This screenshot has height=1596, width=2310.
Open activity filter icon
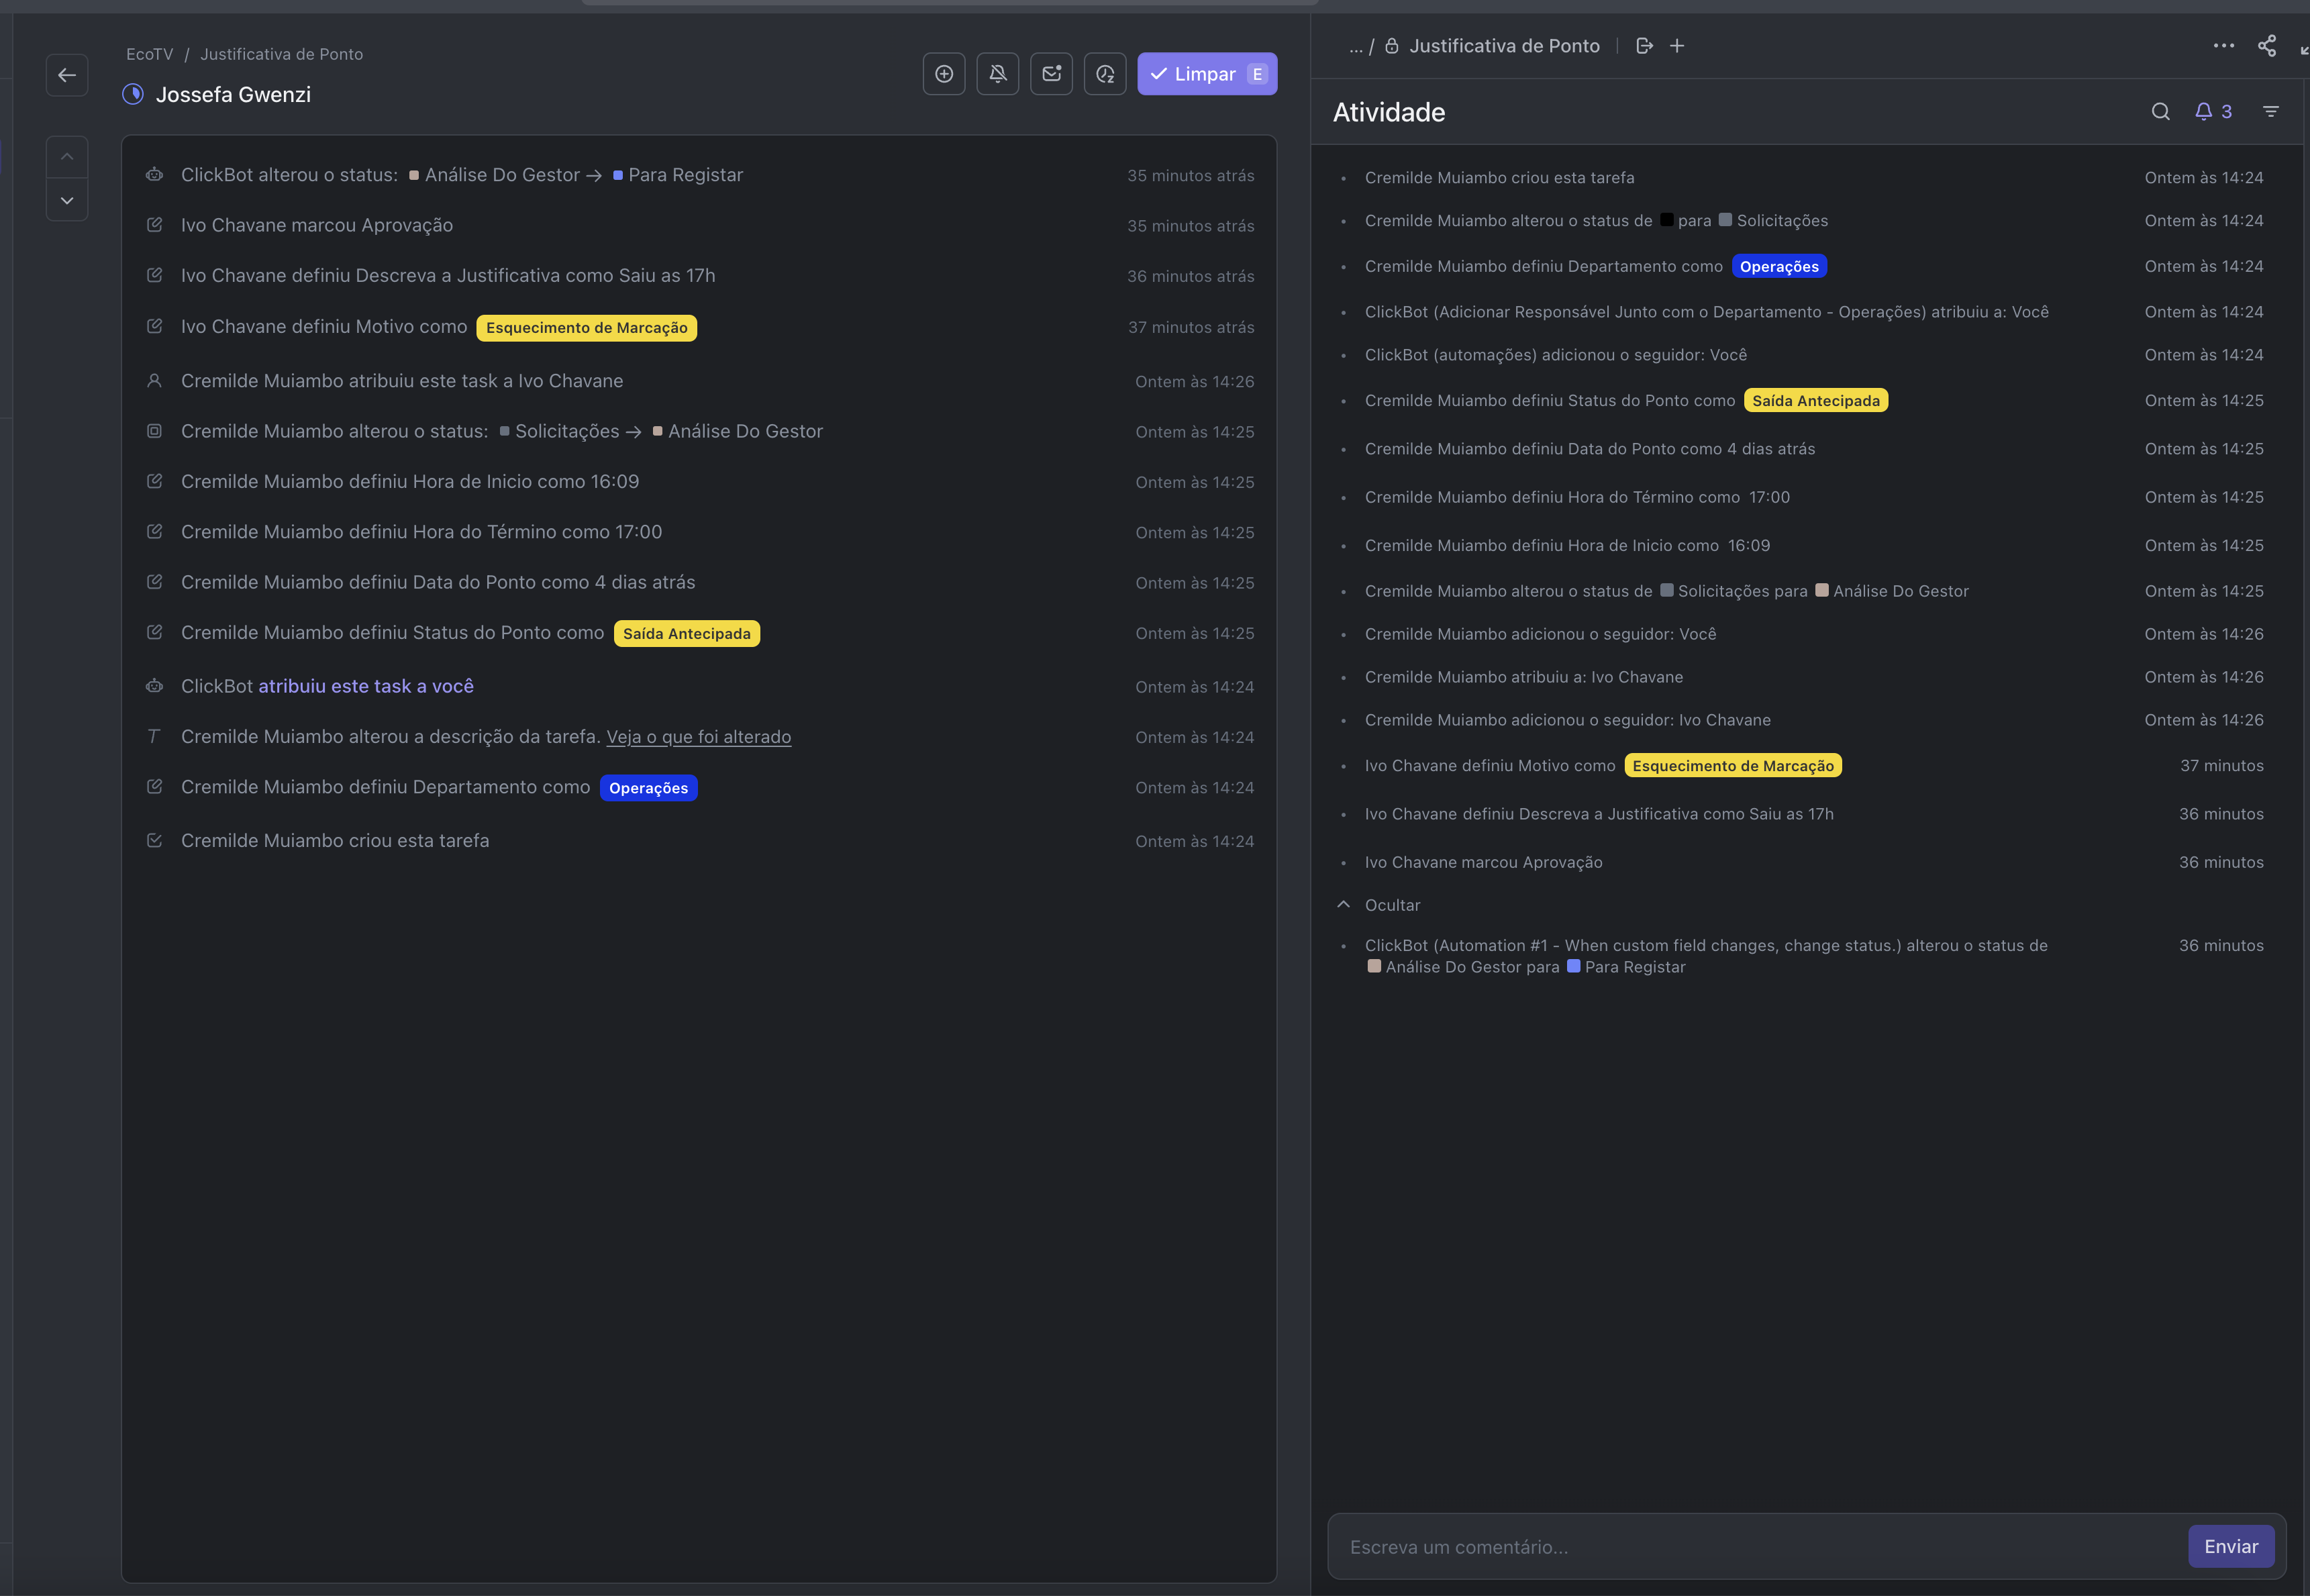click(x=2271, y=112)
